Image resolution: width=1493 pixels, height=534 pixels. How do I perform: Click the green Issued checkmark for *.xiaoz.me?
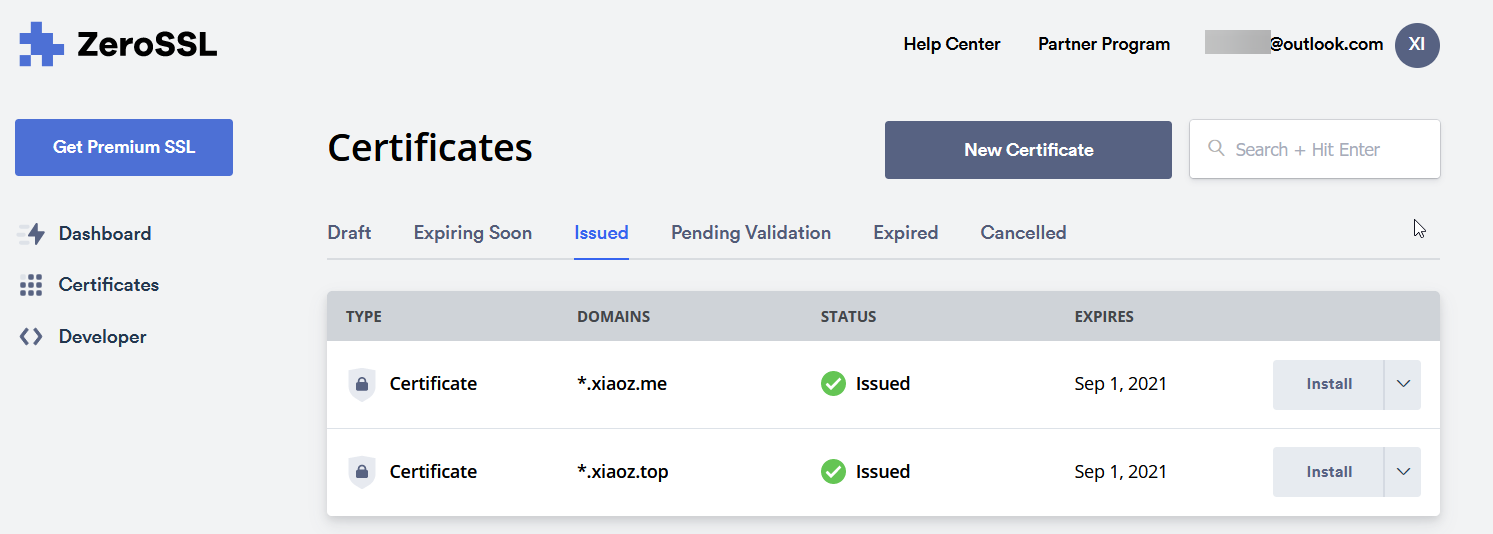pos(833,384)
